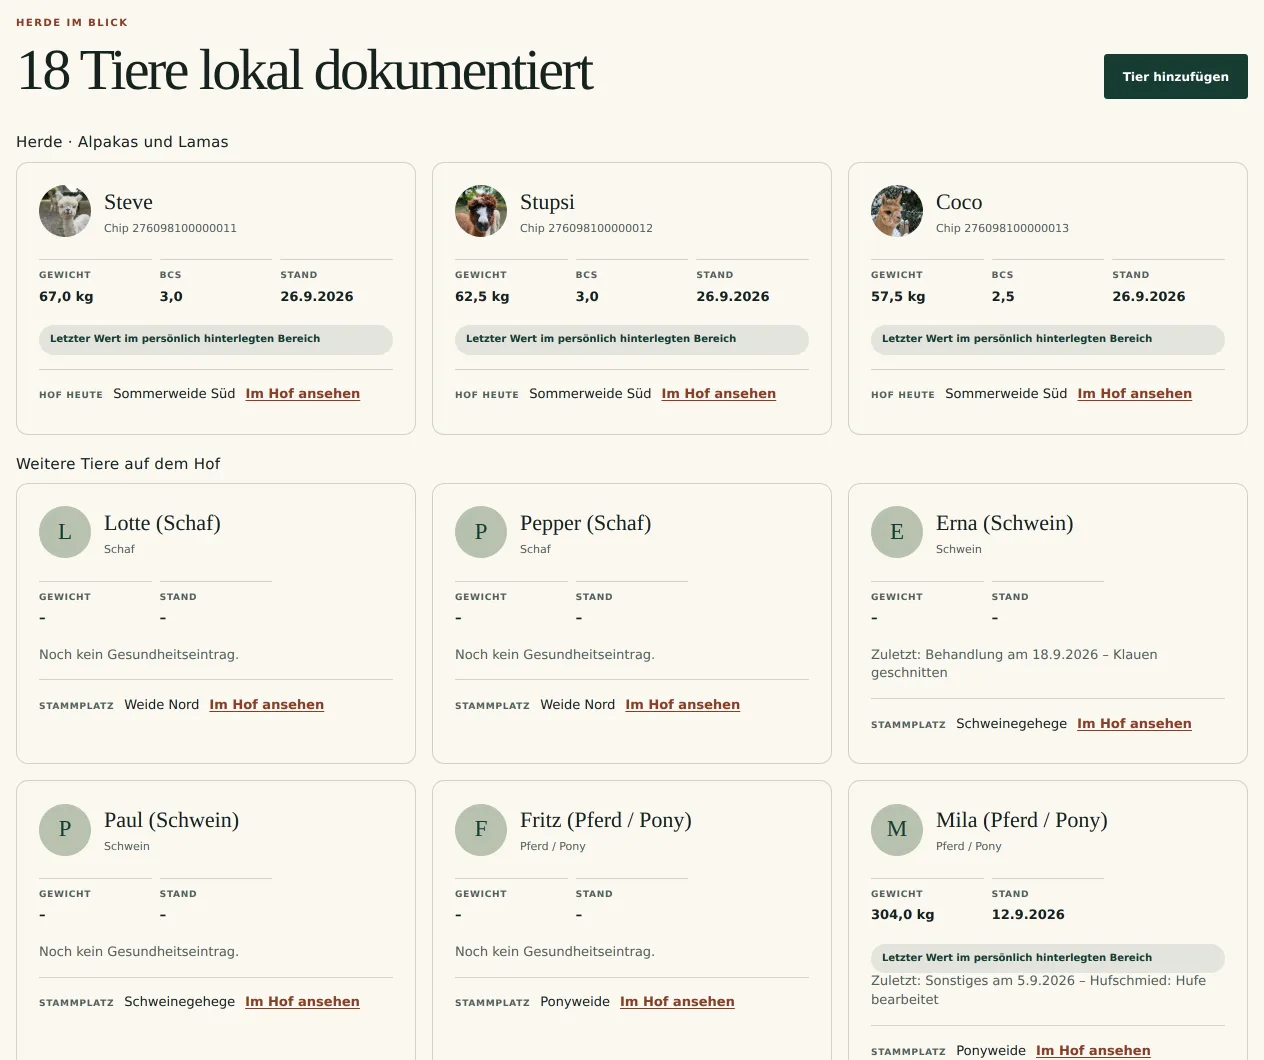
Task: Click Coco's weight 57,5 kg
Action: 898,297
